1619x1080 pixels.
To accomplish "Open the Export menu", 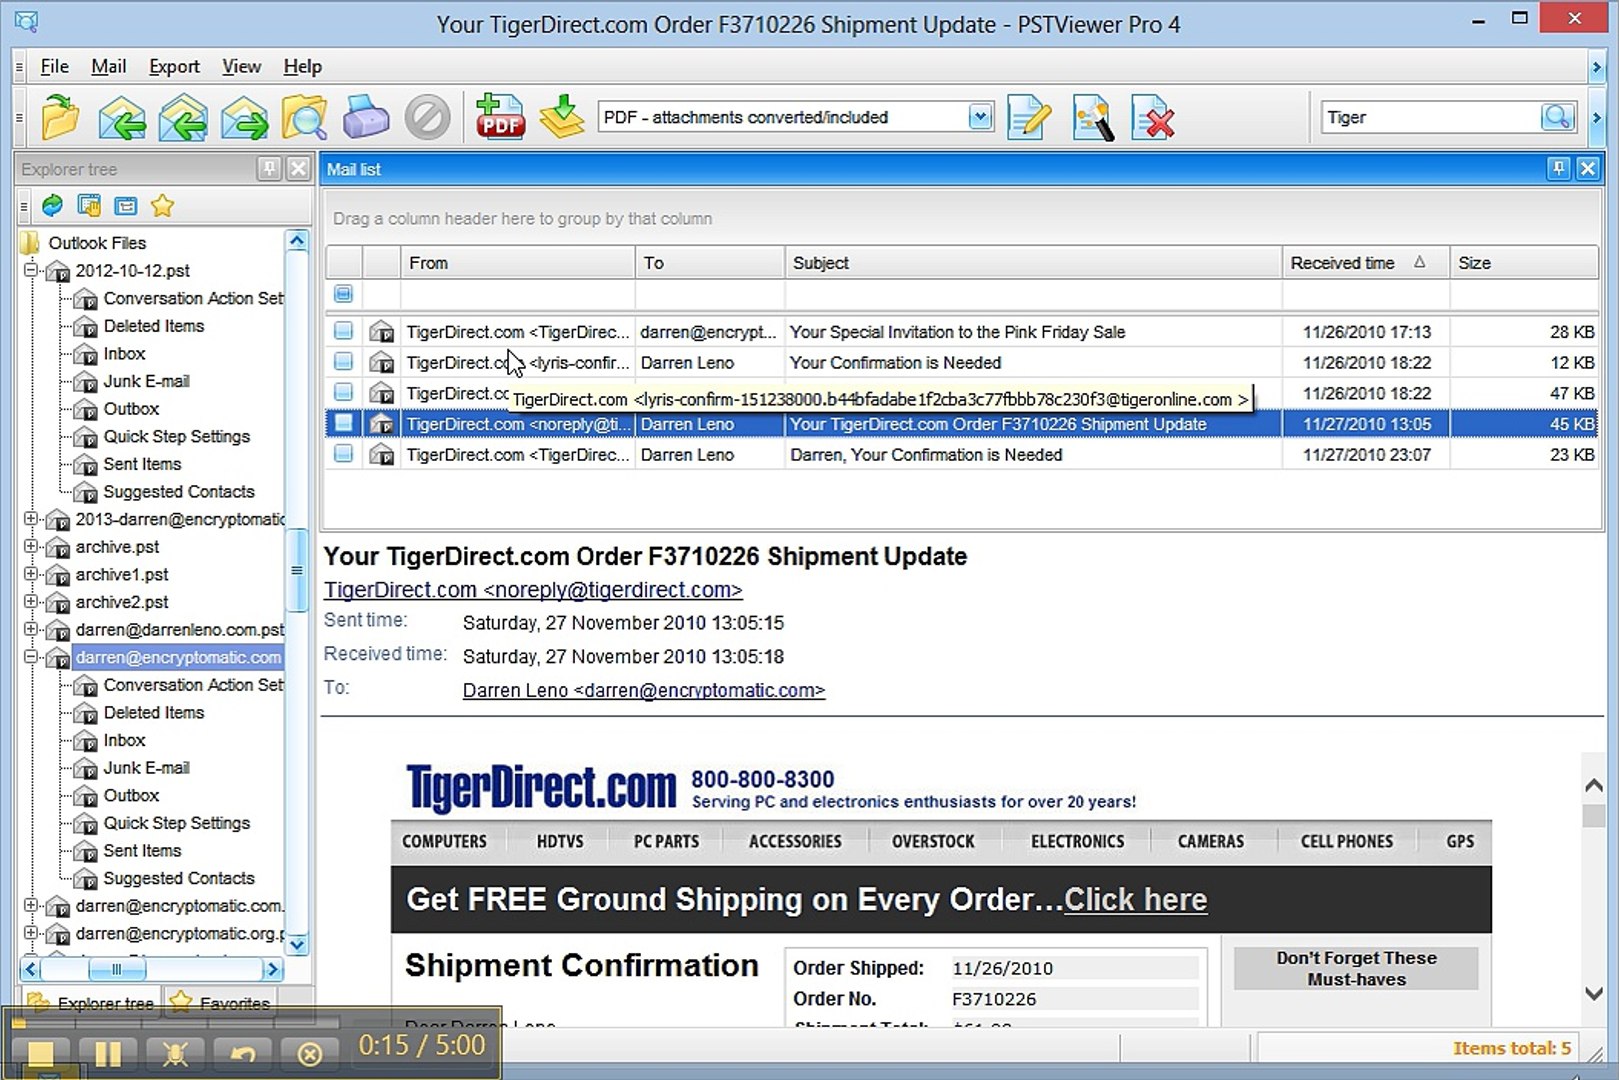I will [174, 66].
